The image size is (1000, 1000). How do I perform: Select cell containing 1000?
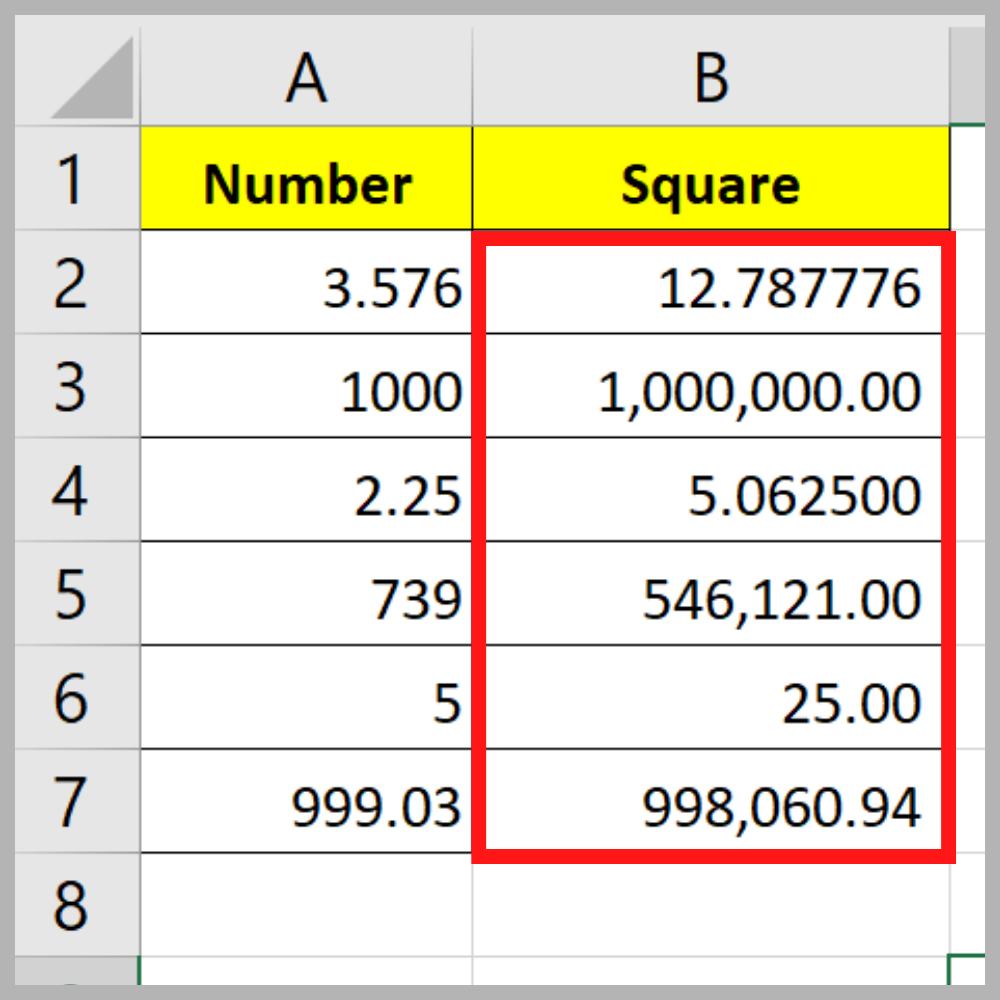306,385
